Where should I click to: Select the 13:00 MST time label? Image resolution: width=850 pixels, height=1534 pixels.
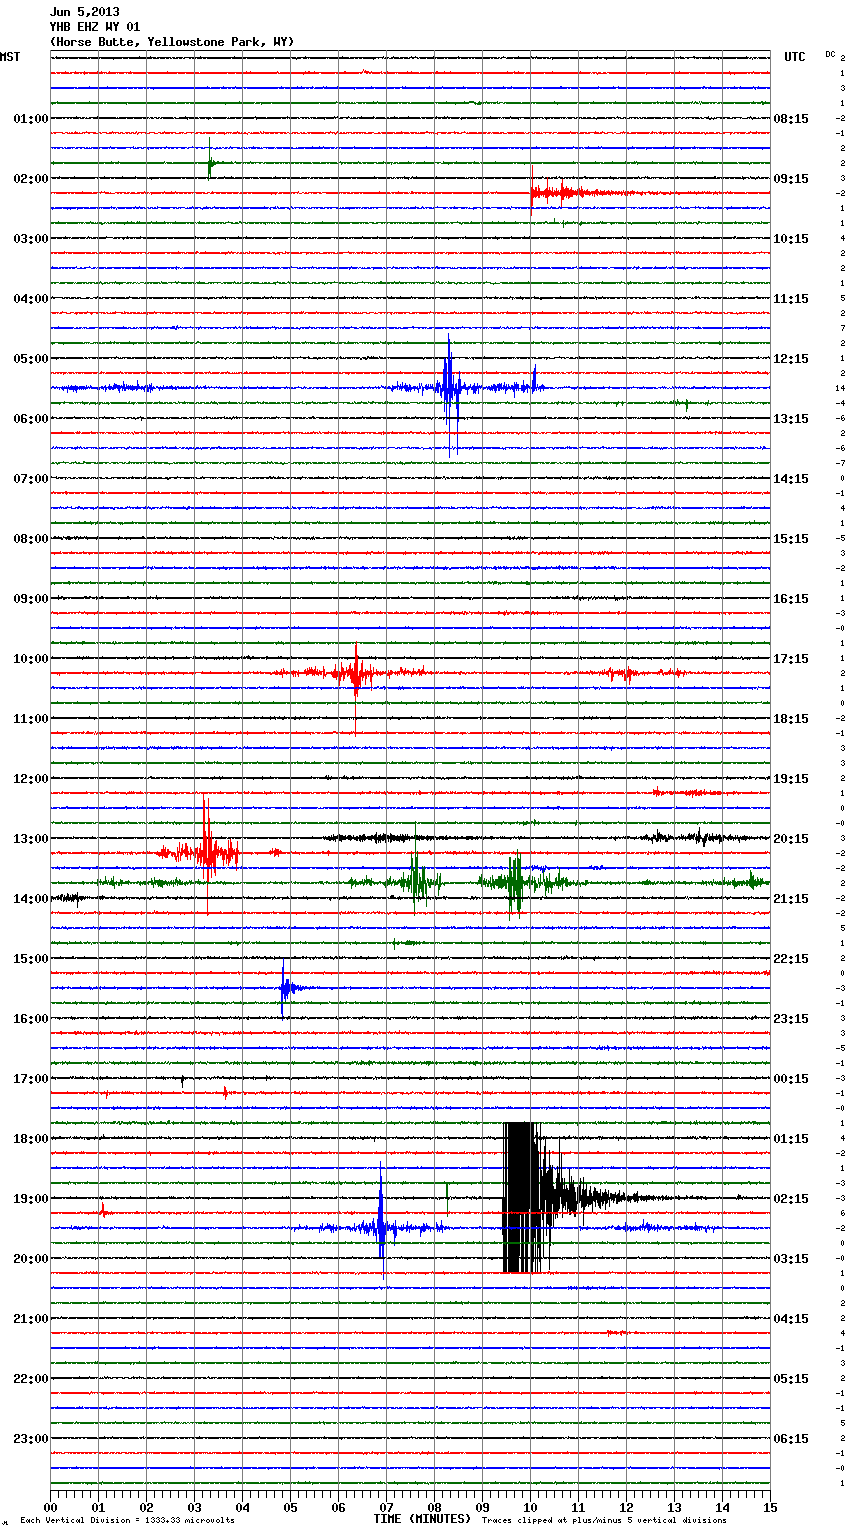[x=31, y=839]
